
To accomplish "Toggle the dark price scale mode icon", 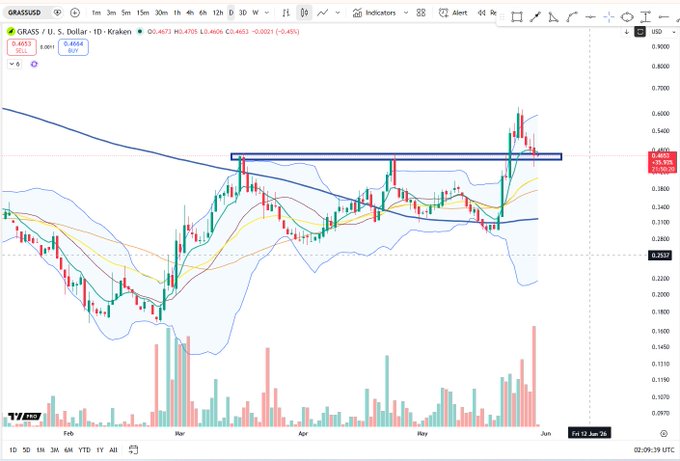I will tap(640, 32).
